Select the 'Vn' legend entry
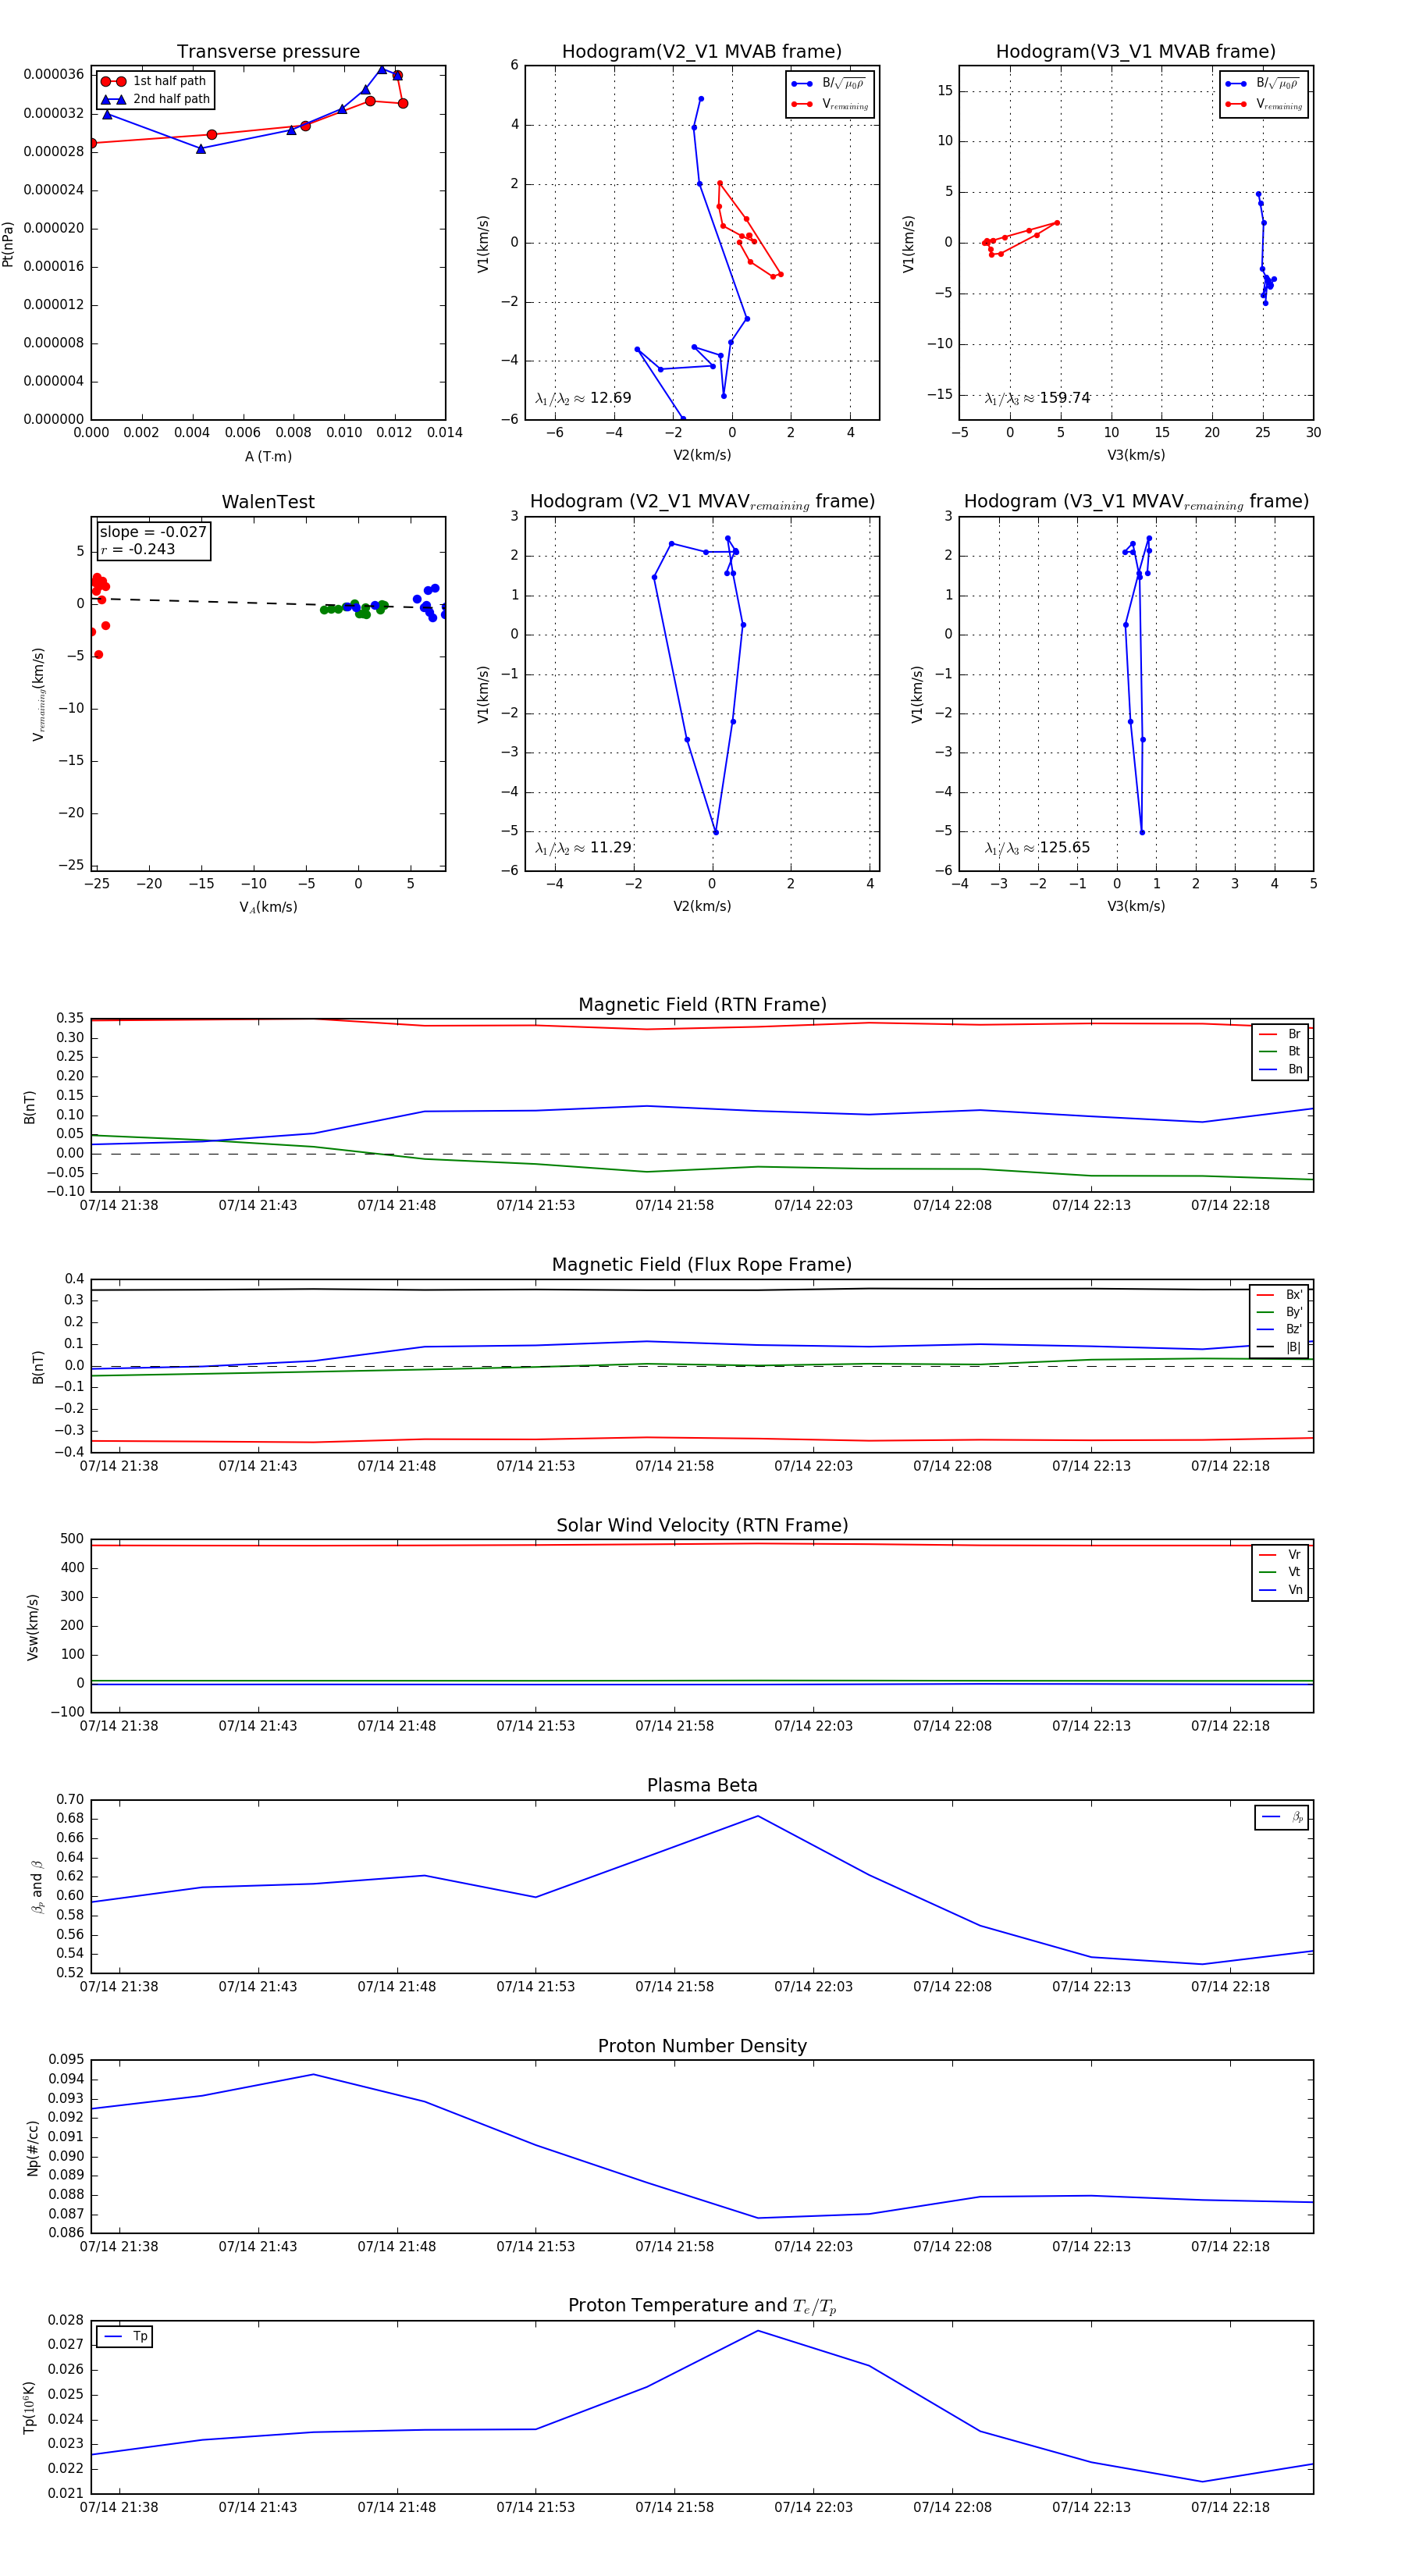 point(1281,1590)
